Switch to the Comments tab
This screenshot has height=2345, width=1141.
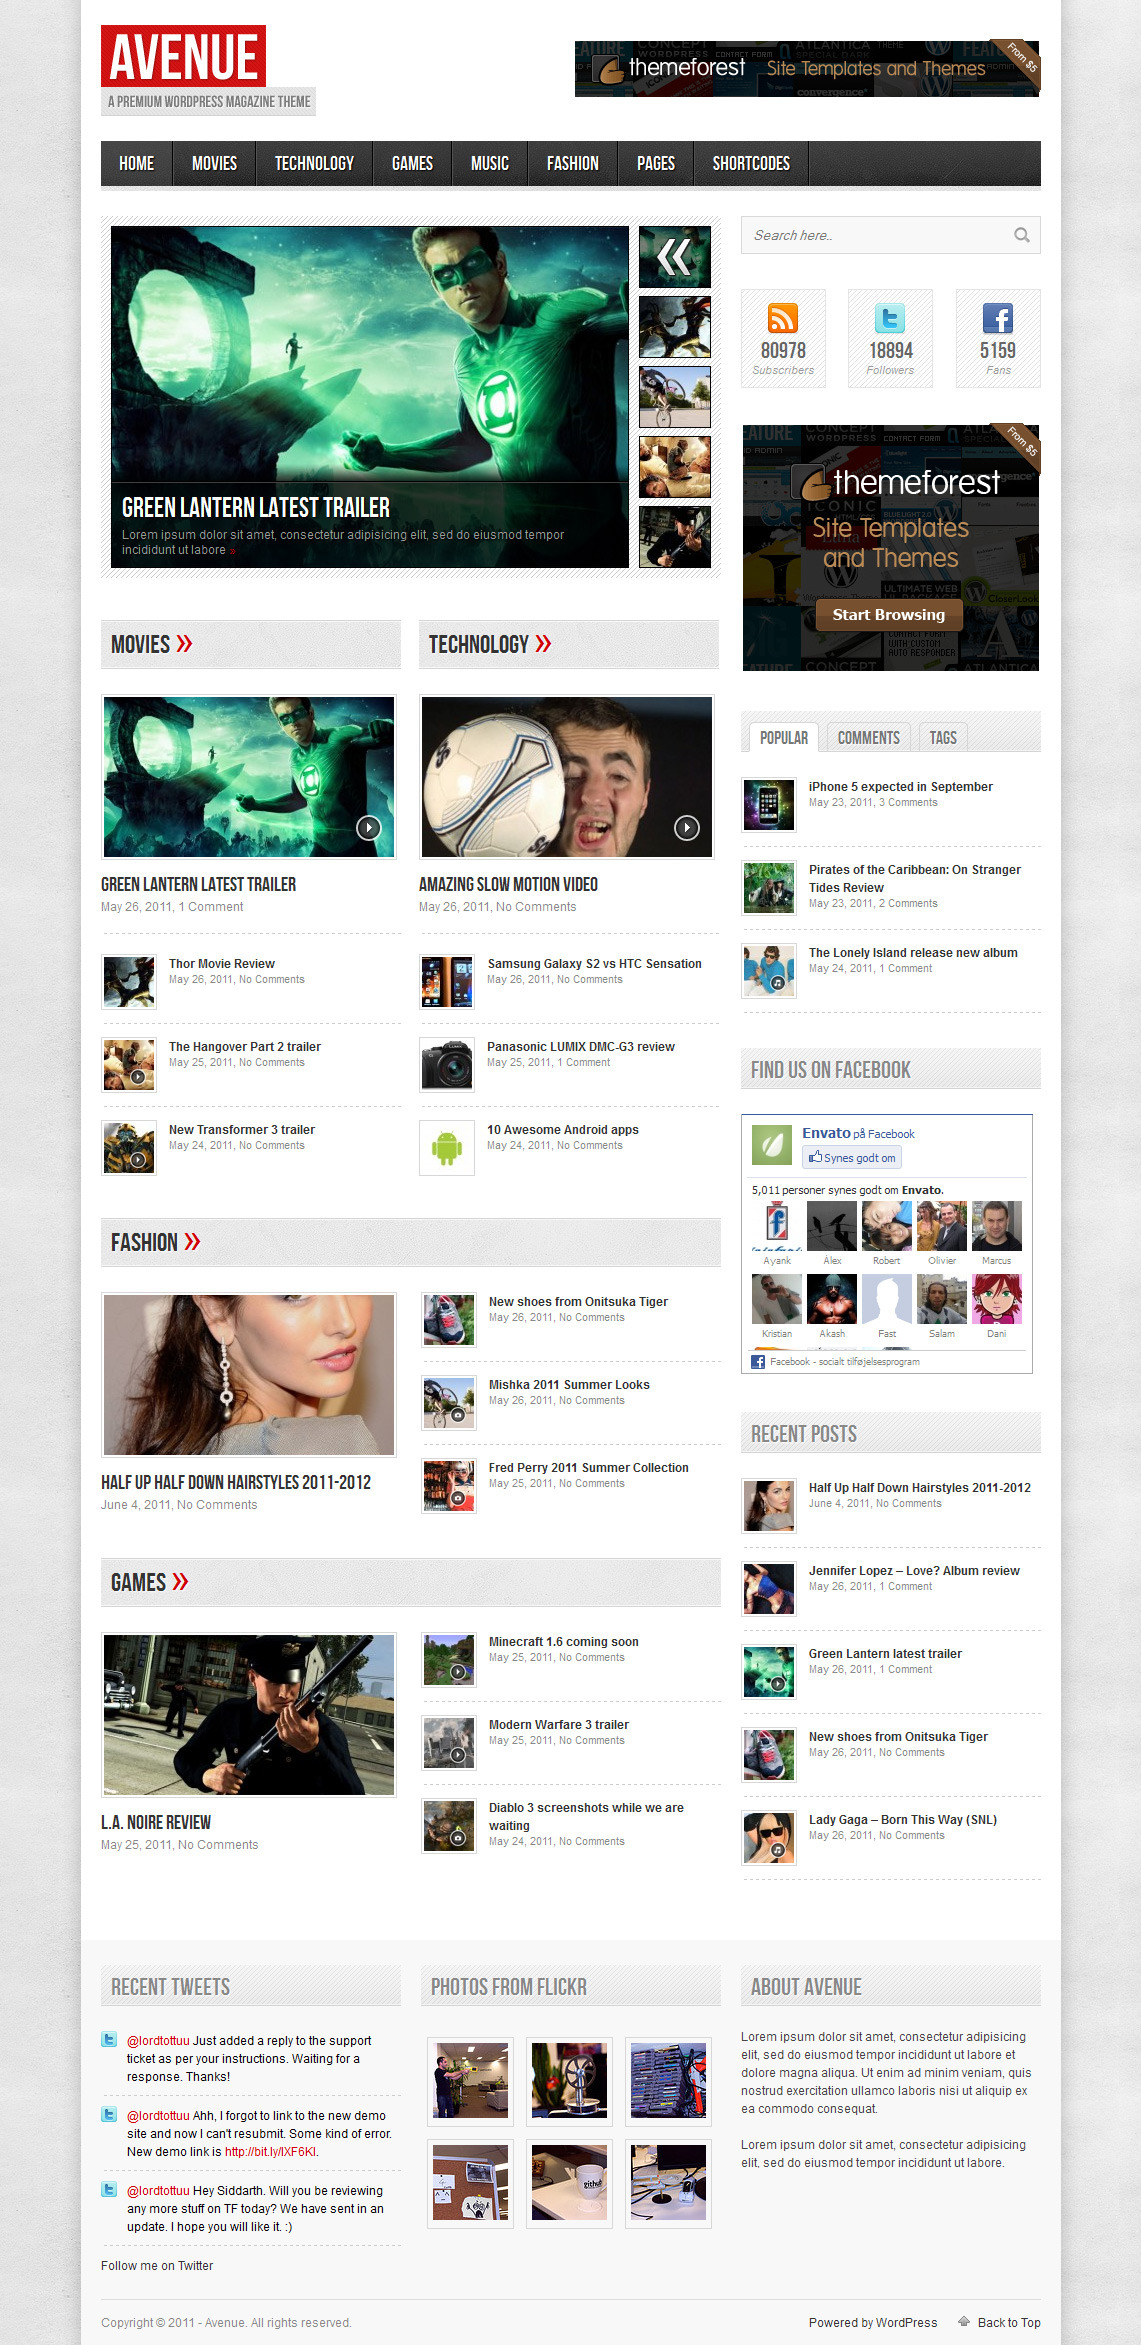[x=869, y=737]
